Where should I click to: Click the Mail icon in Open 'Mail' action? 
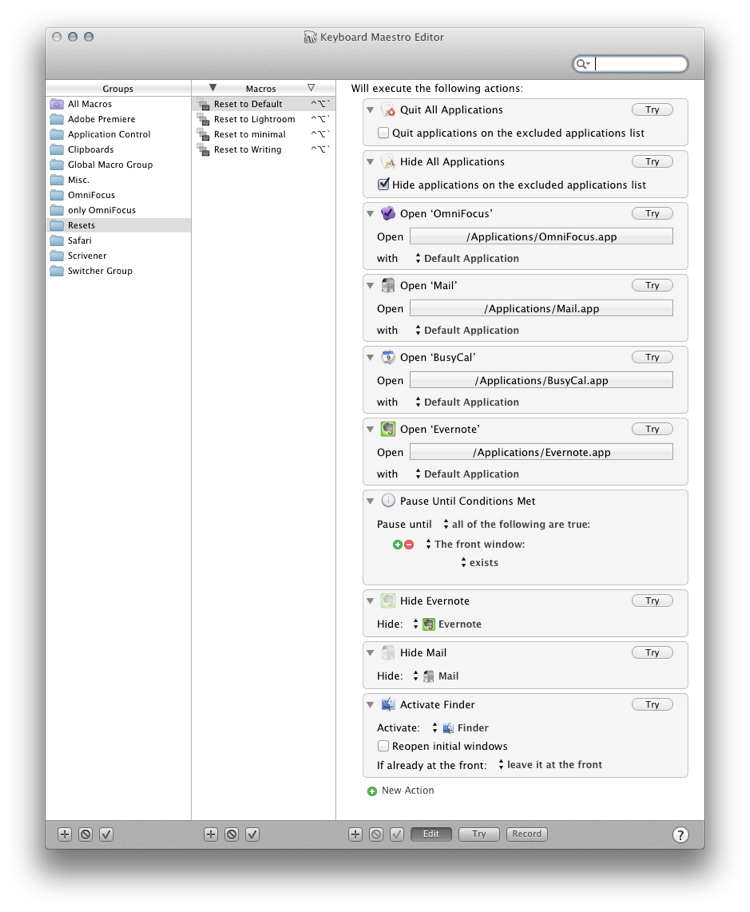(388, 285)
